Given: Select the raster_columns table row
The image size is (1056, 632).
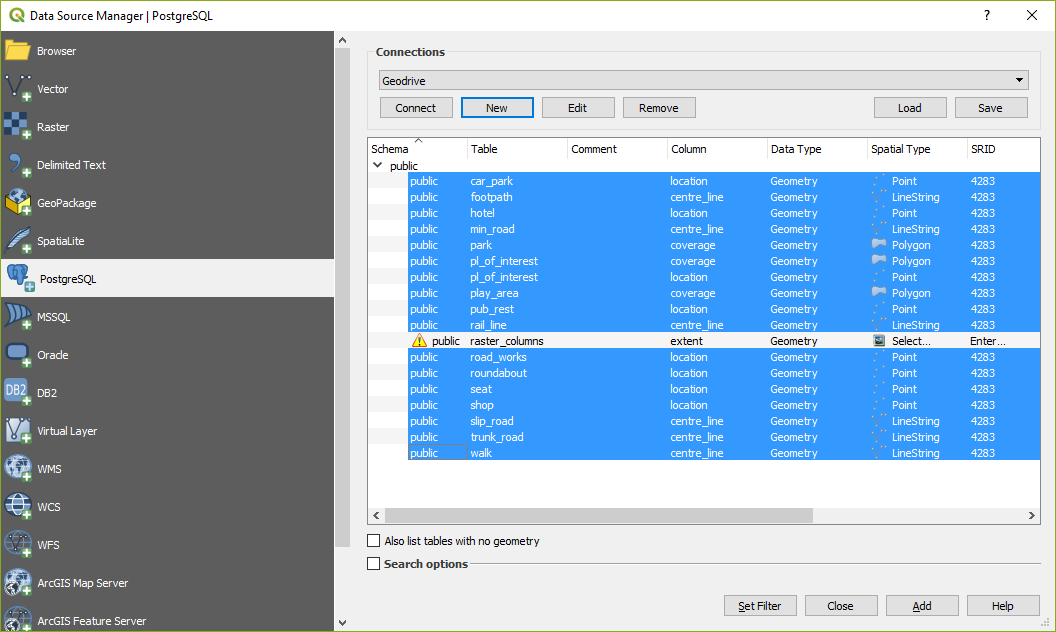Looking at the screenshot, I should pos(724,341).
